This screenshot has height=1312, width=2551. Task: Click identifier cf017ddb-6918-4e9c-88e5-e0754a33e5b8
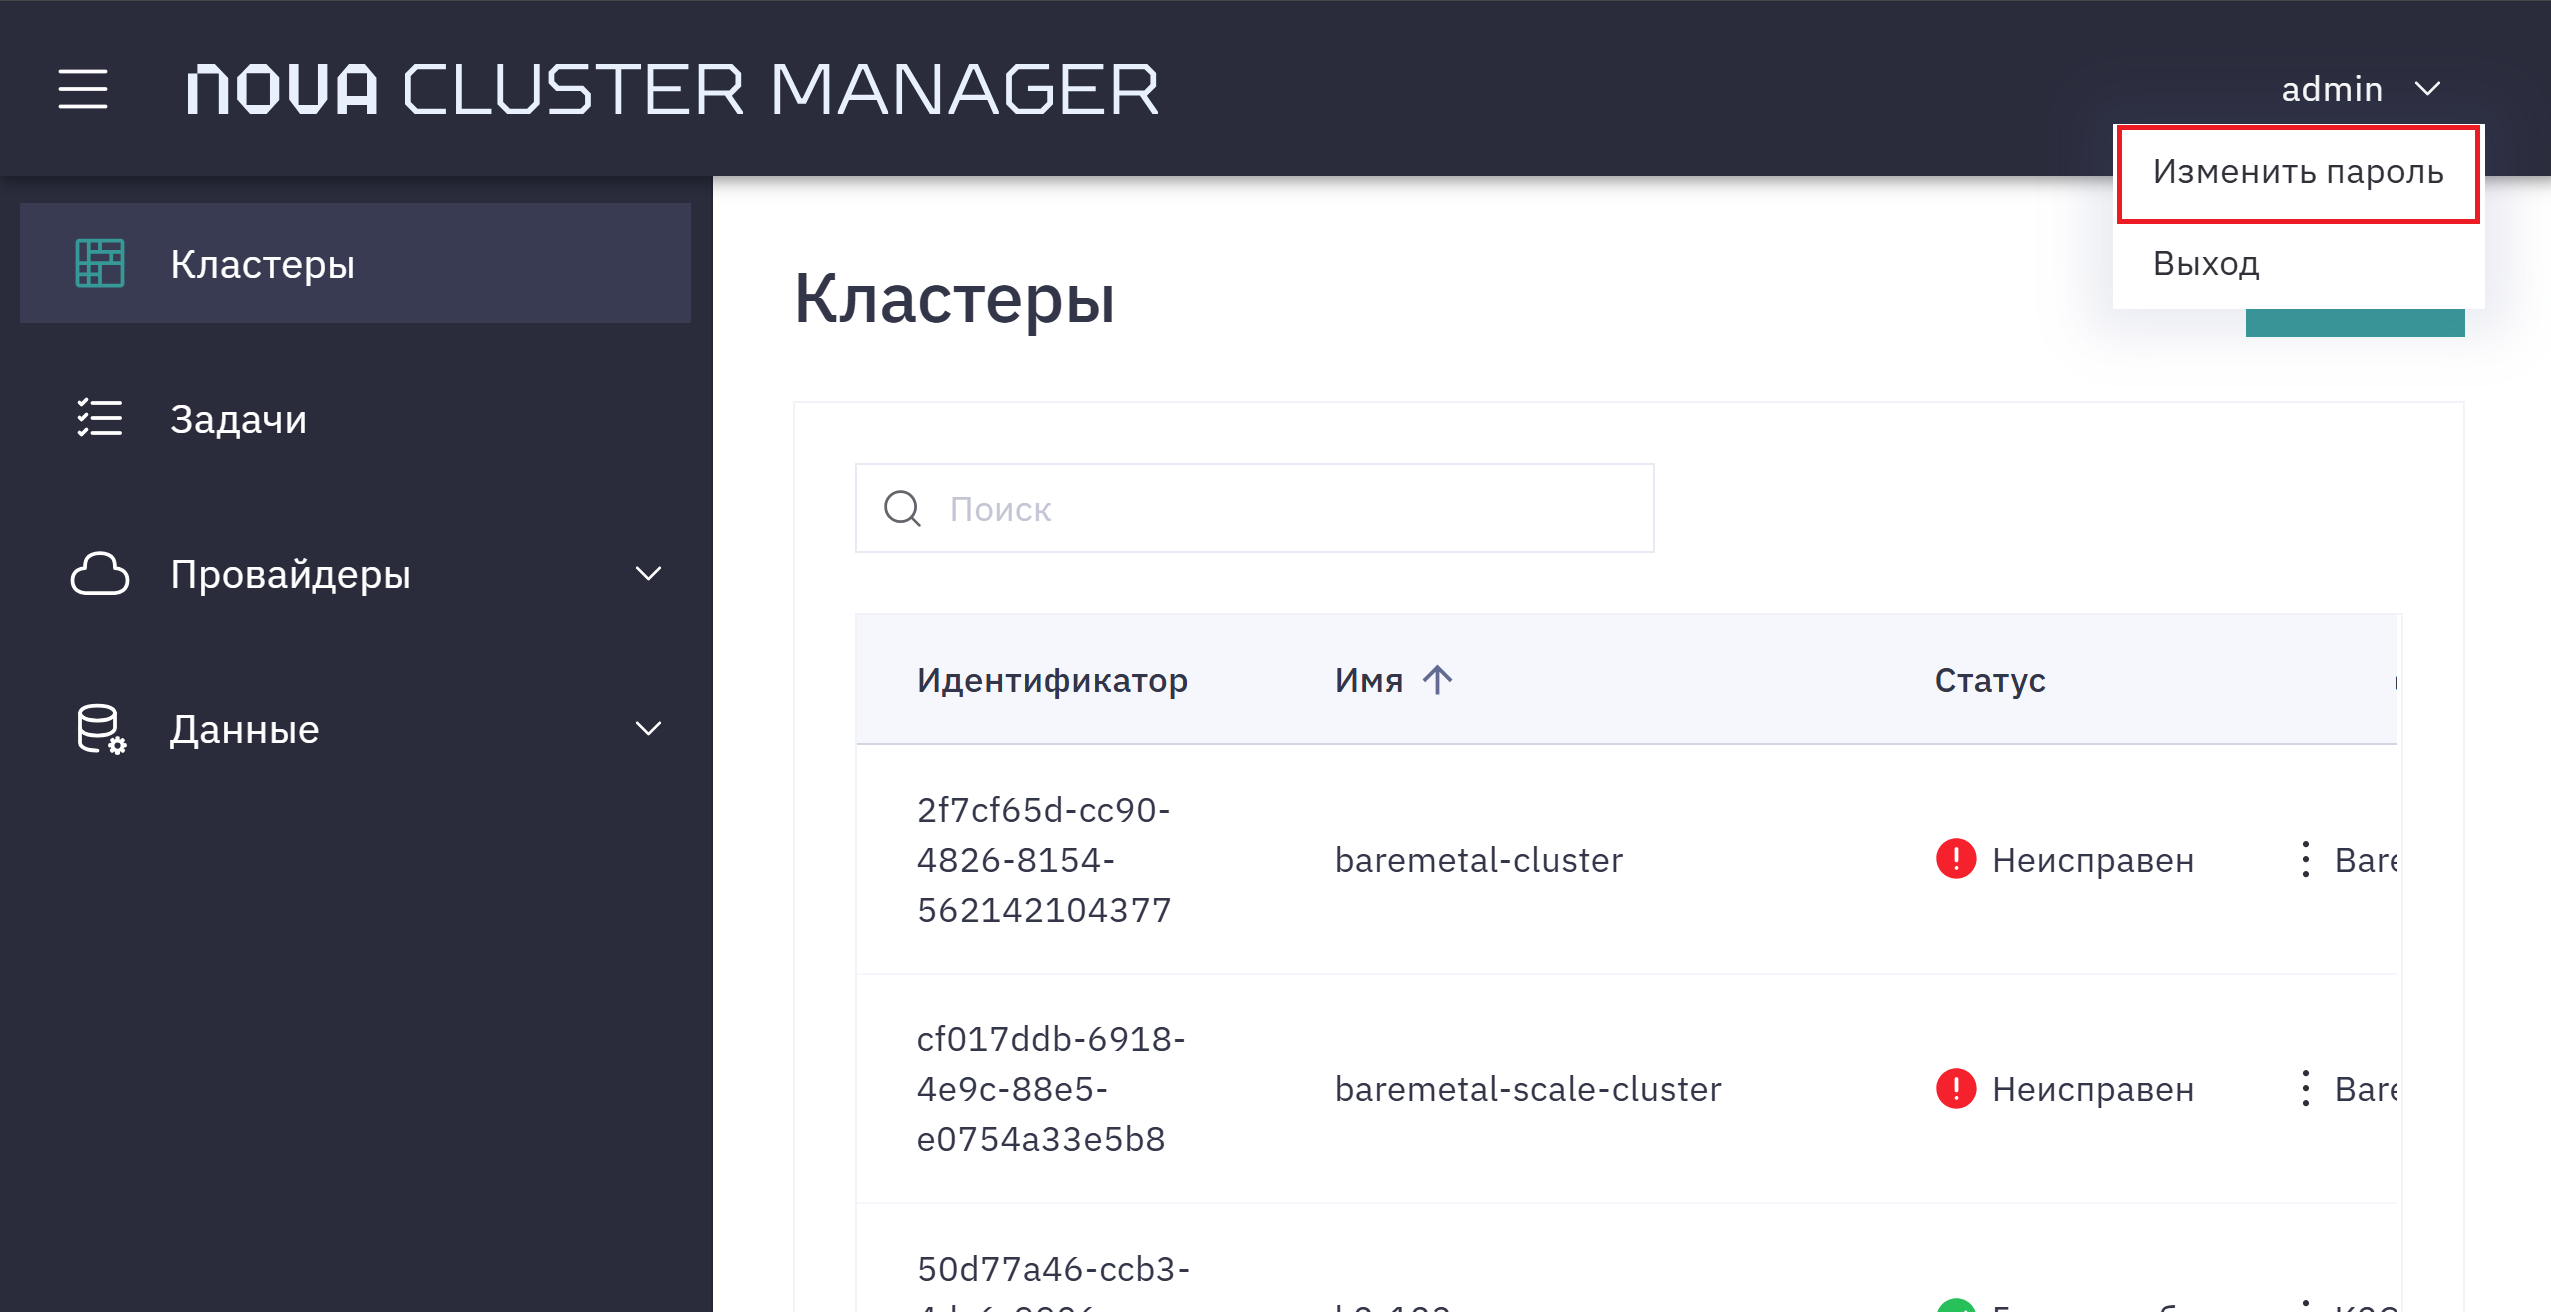point(1051,1088)
